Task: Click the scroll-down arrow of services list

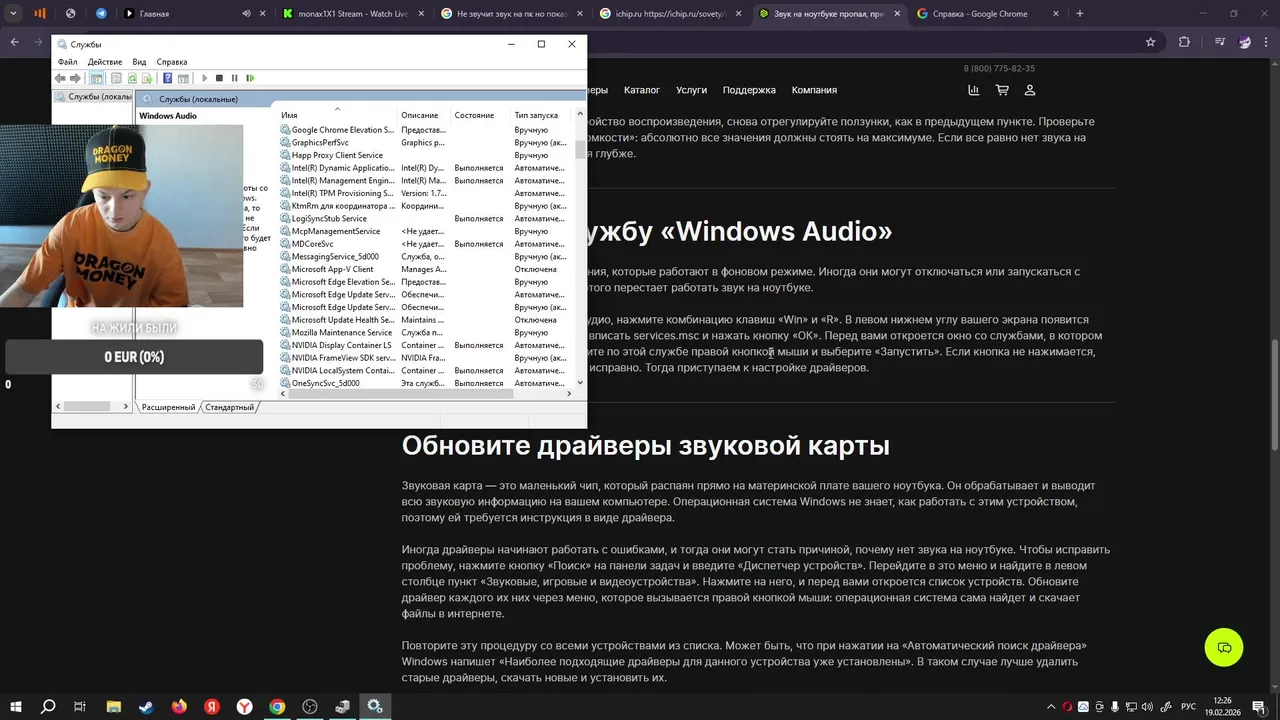Action: pyautogui.click(x=580, y=383)
